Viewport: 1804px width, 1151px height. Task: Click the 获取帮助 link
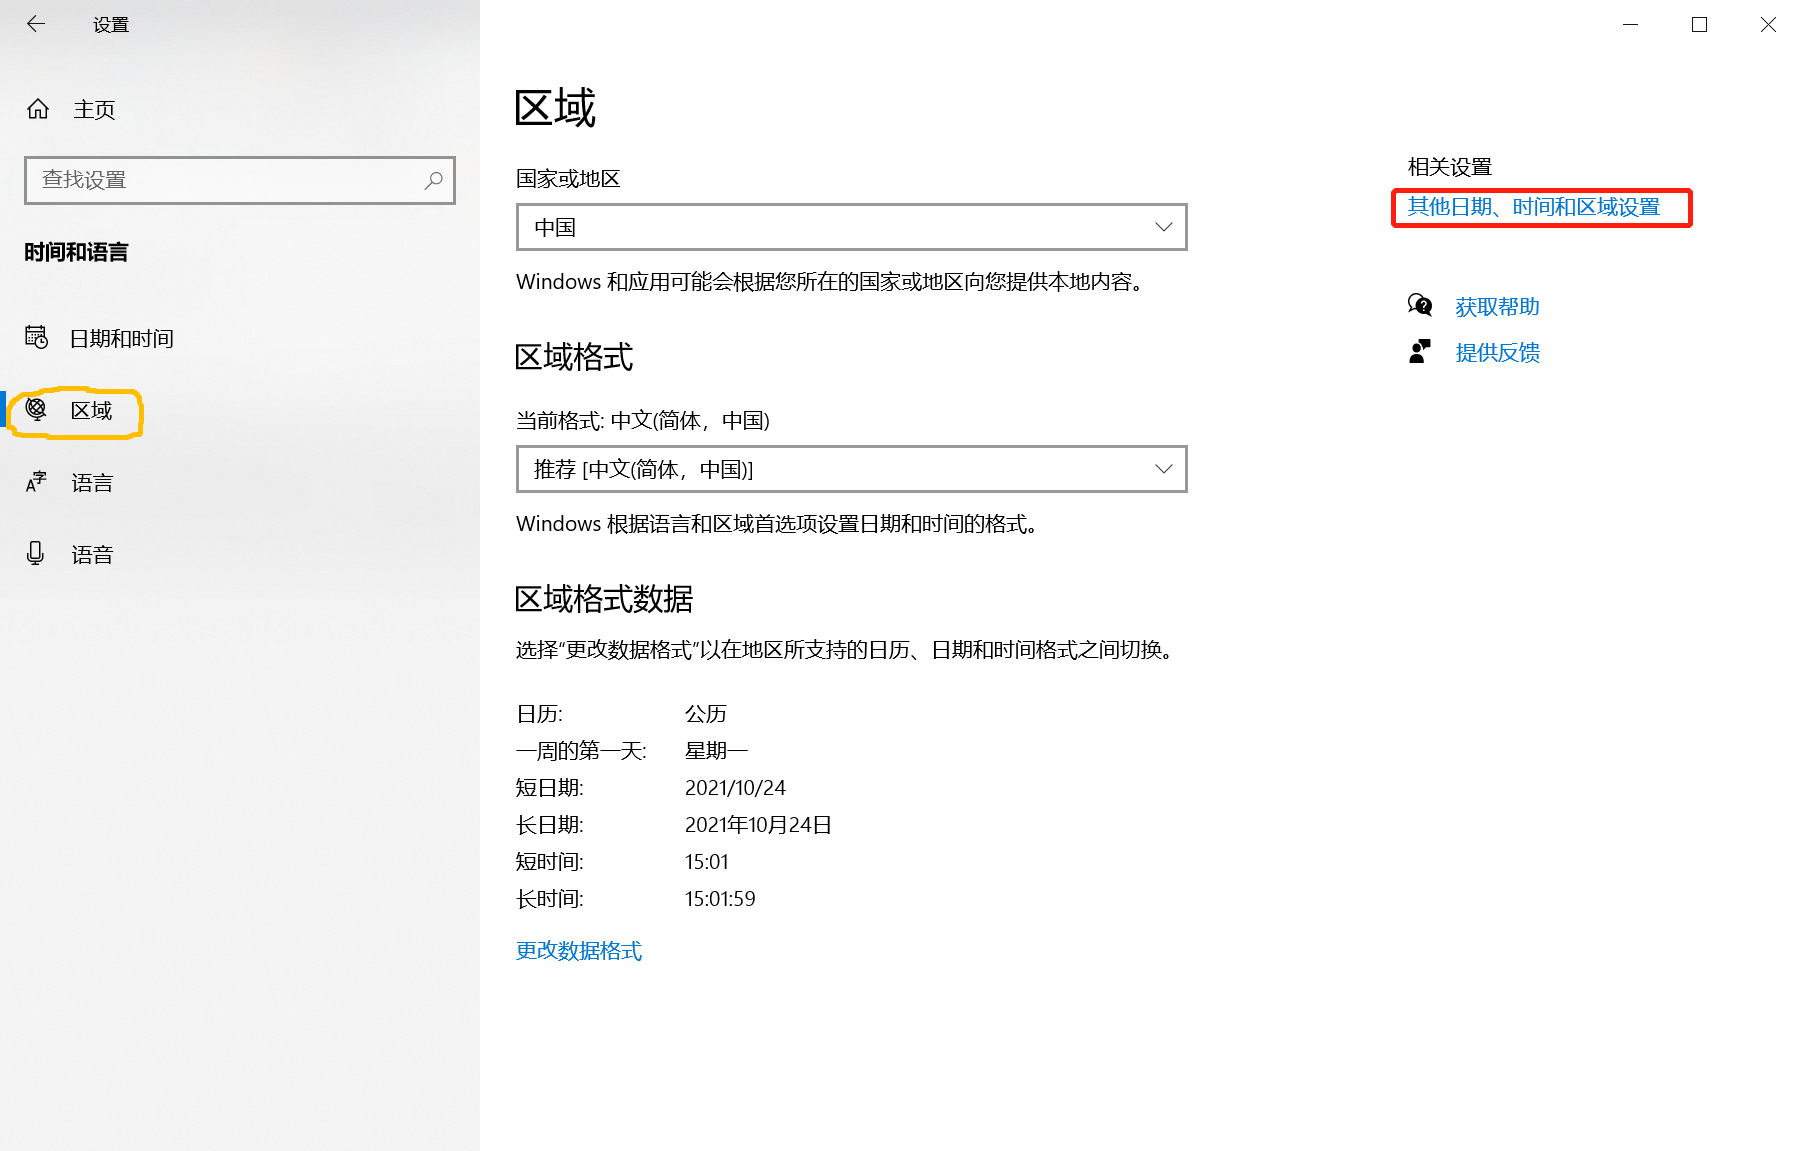point(1497,307)
